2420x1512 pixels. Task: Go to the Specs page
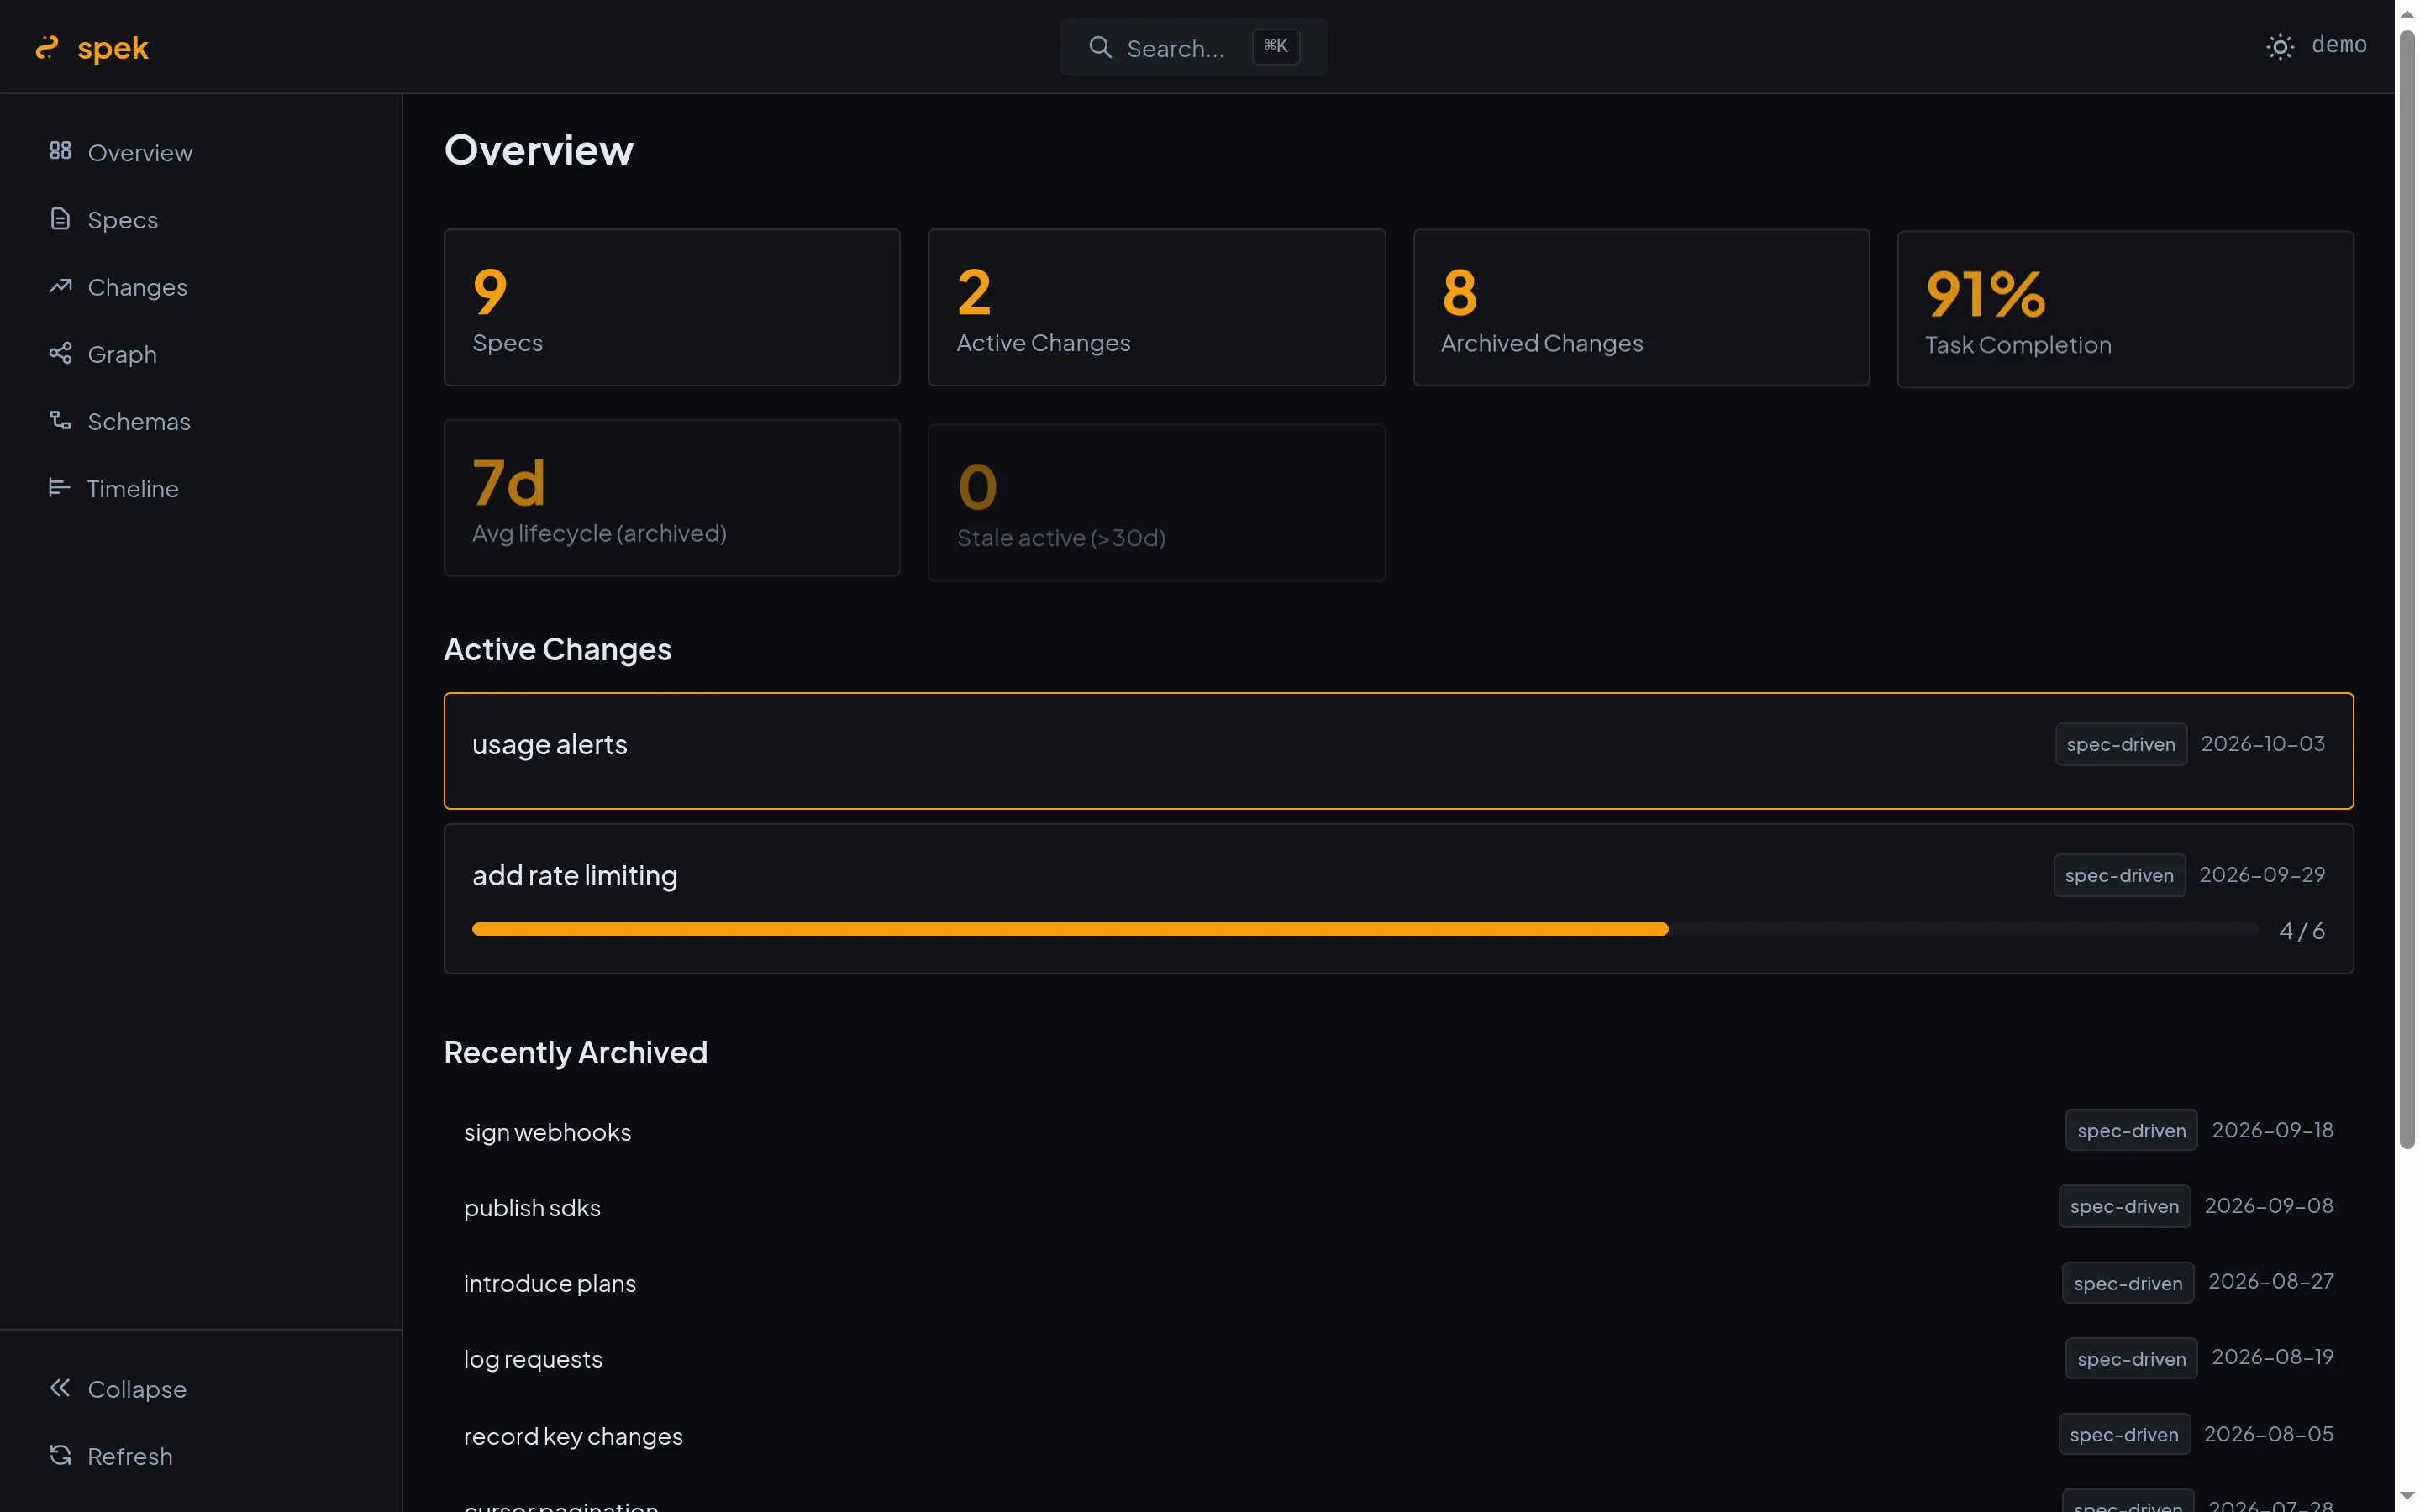201,219
